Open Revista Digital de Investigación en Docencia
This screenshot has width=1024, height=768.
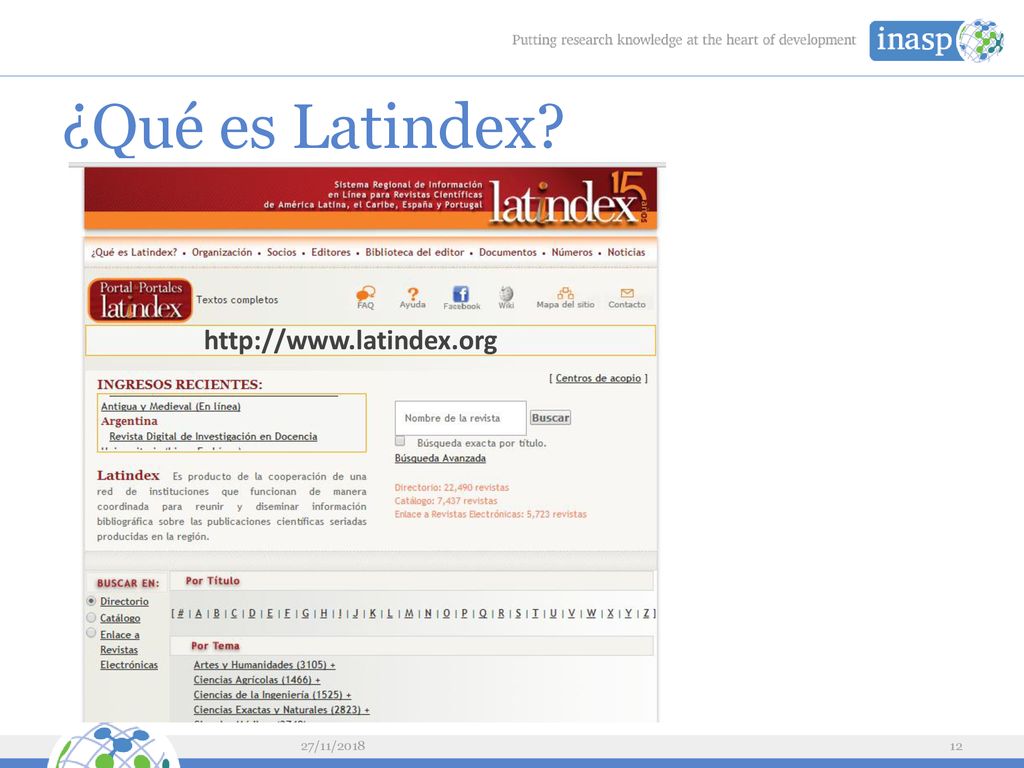click(x=213, y=436)
